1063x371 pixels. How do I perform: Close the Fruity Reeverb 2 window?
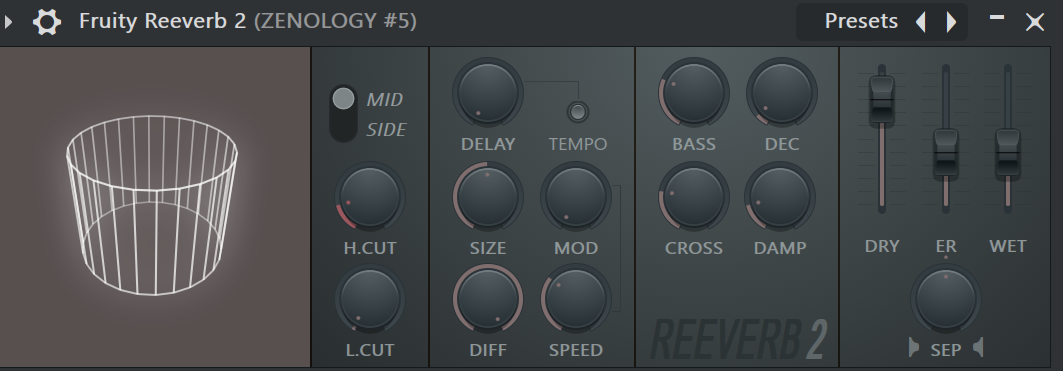click(x=1035, y=22)
